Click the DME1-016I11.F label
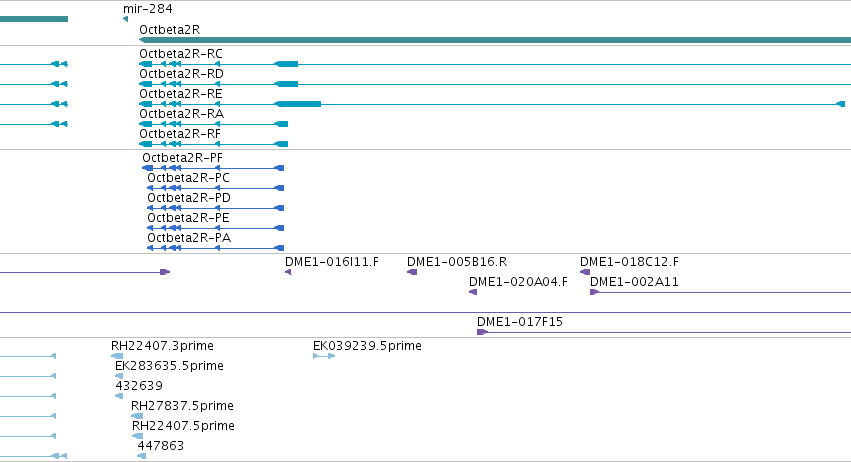The height and width of the screenshot is (462, 851). pyautogui.click(x=332, y=262)
